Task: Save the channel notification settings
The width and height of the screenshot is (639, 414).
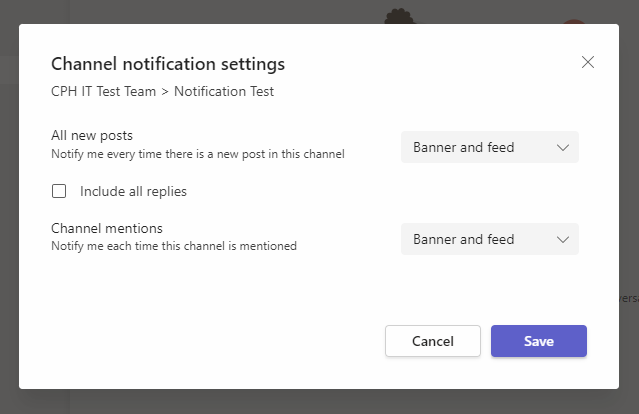Action: 539,341
